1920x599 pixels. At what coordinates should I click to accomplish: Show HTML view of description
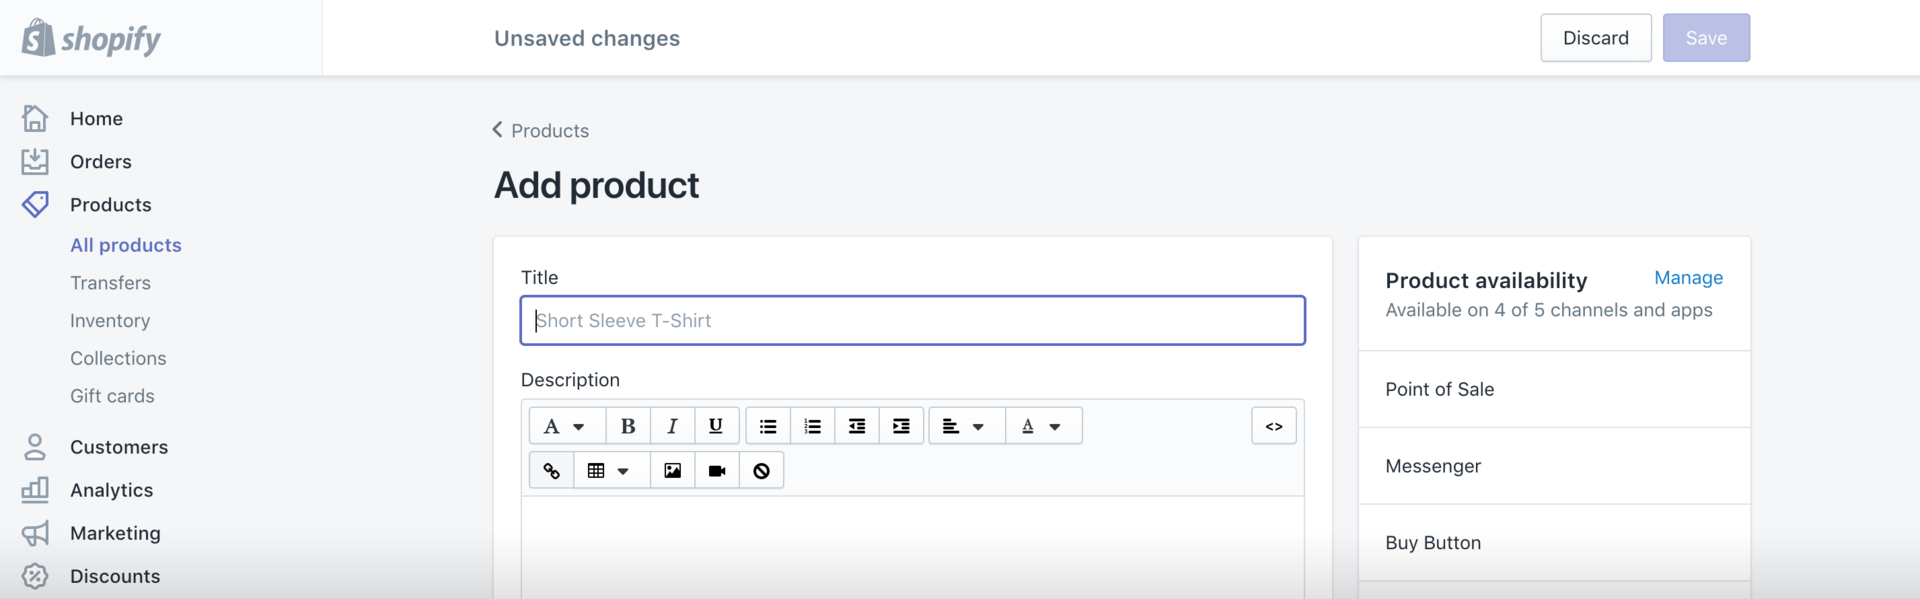point(1273,426)
